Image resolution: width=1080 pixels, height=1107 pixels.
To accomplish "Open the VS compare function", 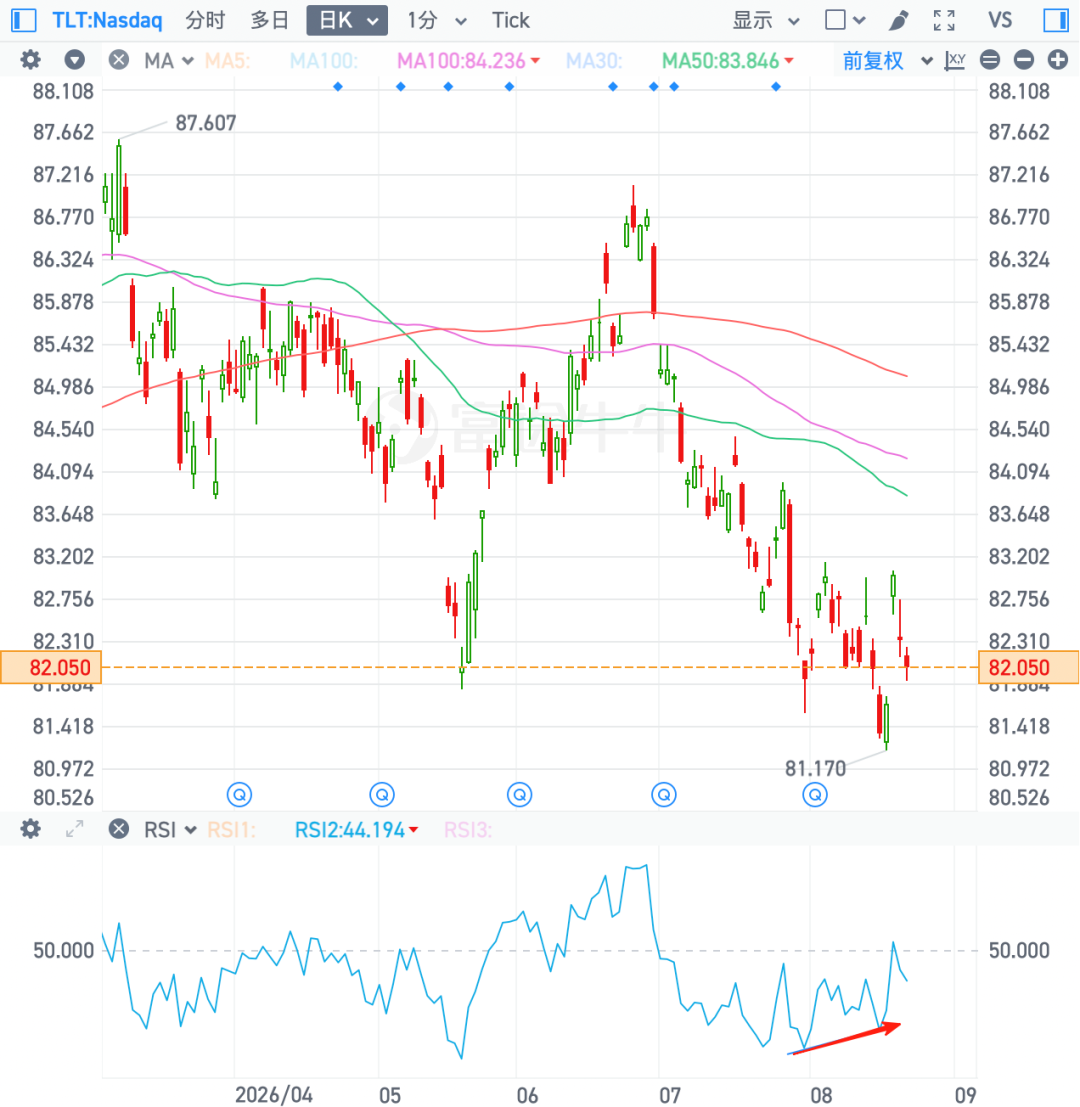I will (x=1000, y=20).
